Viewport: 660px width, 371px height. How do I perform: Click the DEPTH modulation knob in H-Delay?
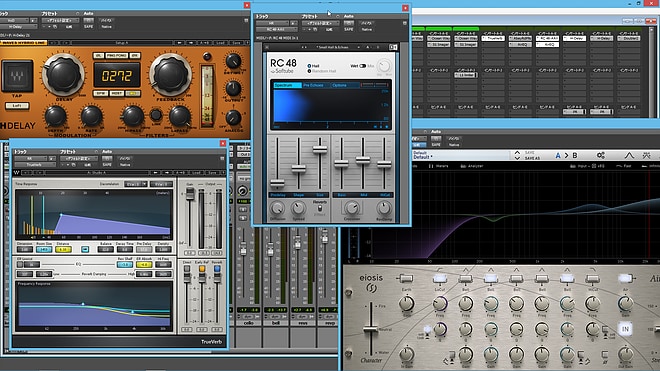56,116
